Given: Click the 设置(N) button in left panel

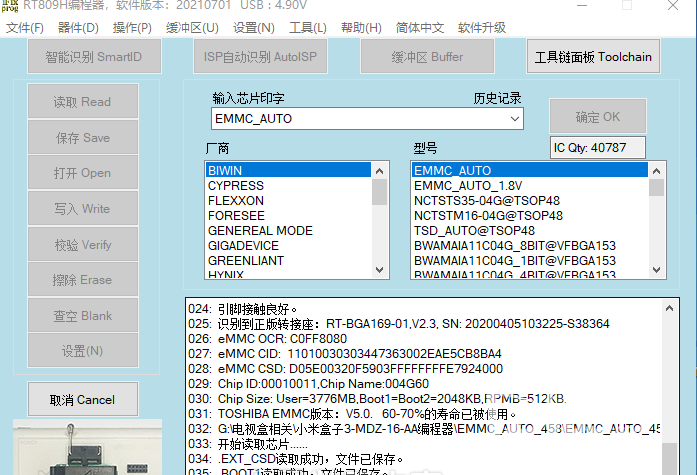Looking at the screenshot, I should (x=83, y=351).
